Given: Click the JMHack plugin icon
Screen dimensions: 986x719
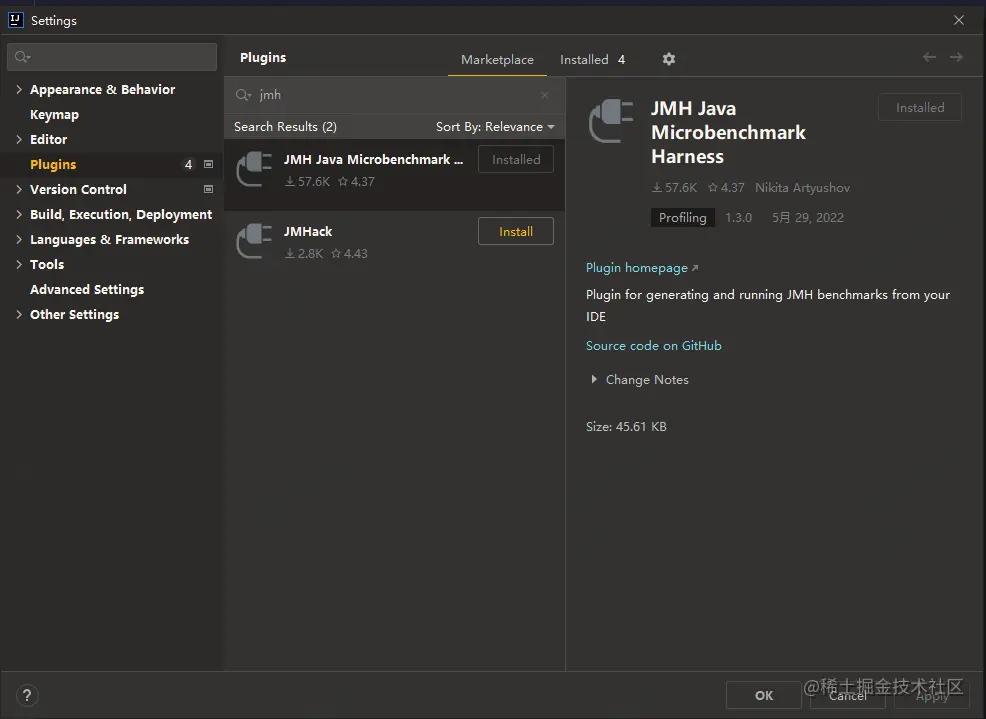Looking at the screenshot, I should click(254, 242).
